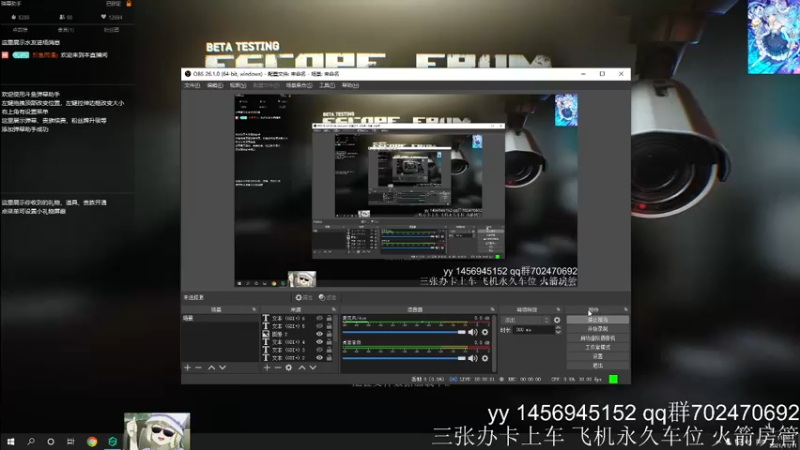Remove the selected source with the minus icon
The width and height of the screenshot is (800, 450).
coord(278,367)
